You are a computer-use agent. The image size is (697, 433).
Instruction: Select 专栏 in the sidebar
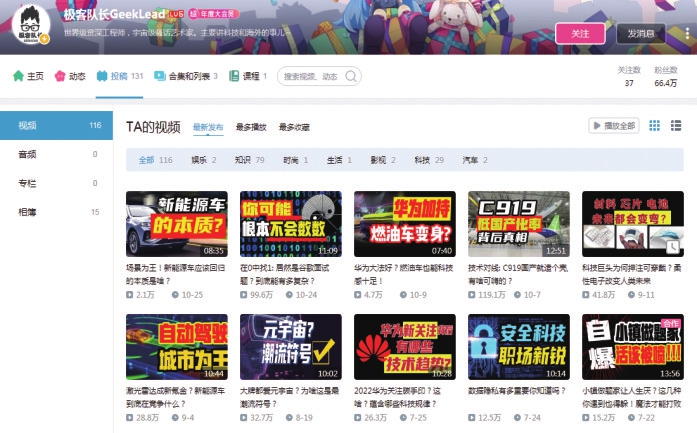(x=56, y=183)
